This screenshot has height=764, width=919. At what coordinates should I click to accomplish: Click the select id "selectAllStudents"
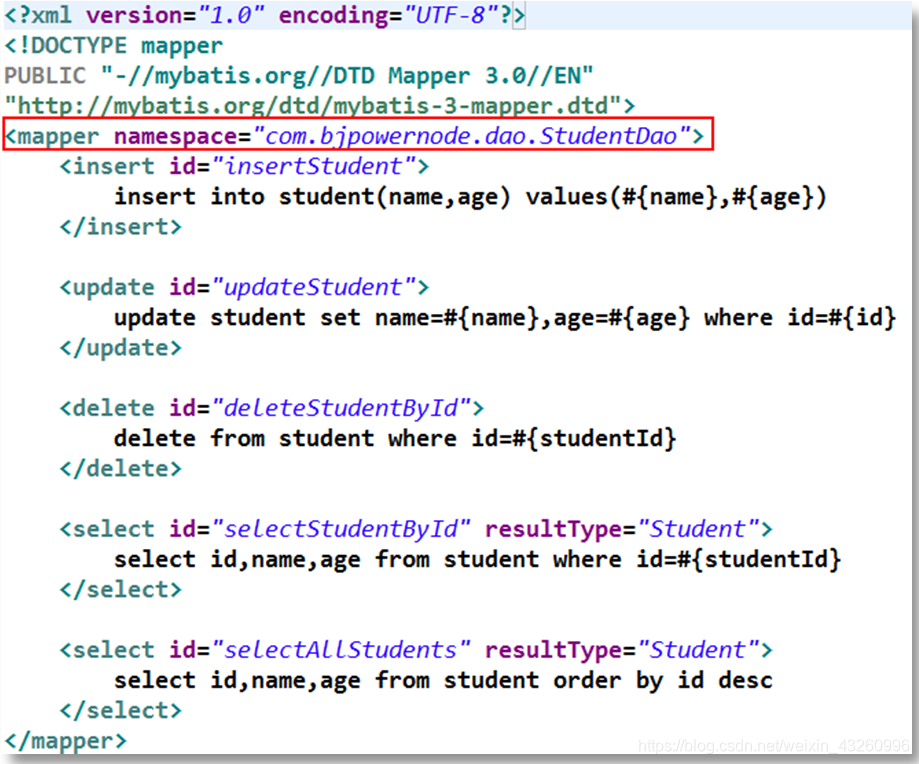coord(341,650)
